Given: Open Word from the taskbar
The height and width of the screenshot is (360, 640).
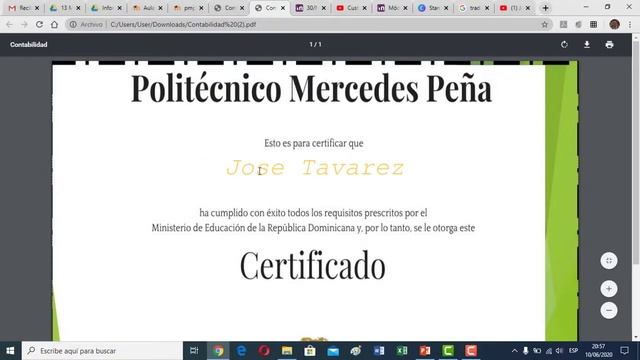Looking at the screenshot, I should point(379,351).
